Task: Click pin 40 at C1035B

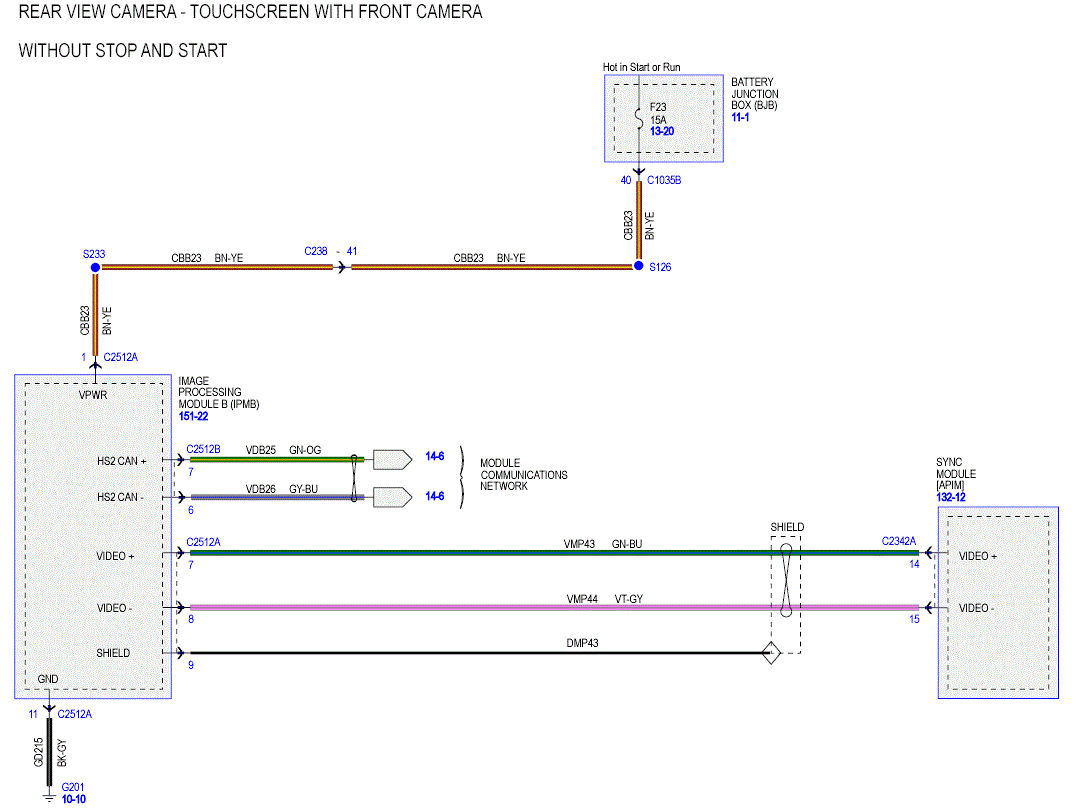Action: pos(626,180)
